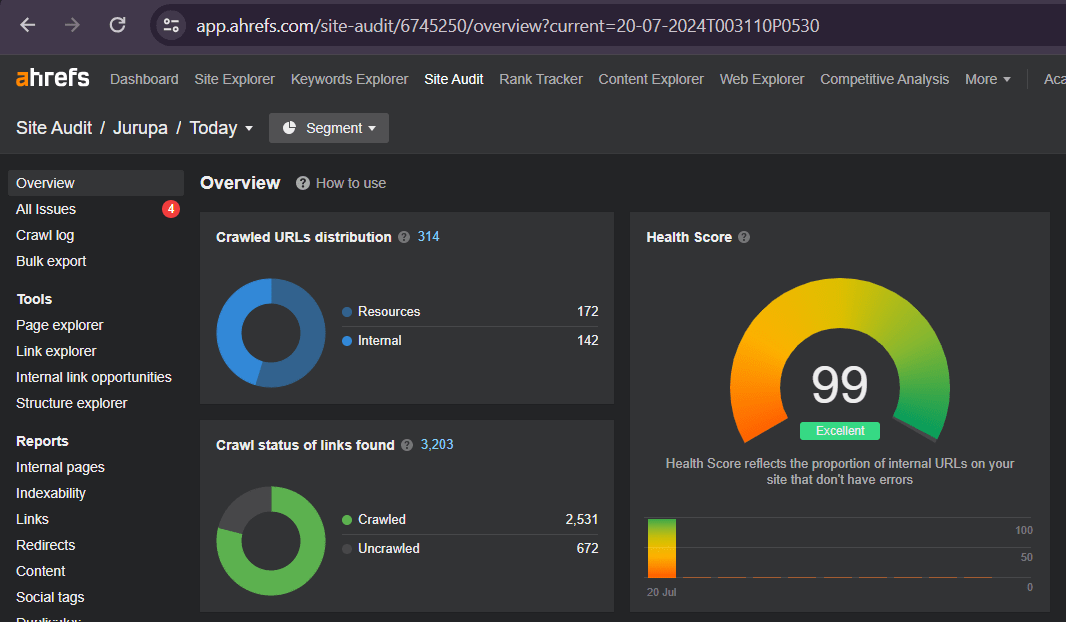The width and height of the screenshot is (1066, 622).
Task: Click help icon beside Health Score
Action: point(744,237)
